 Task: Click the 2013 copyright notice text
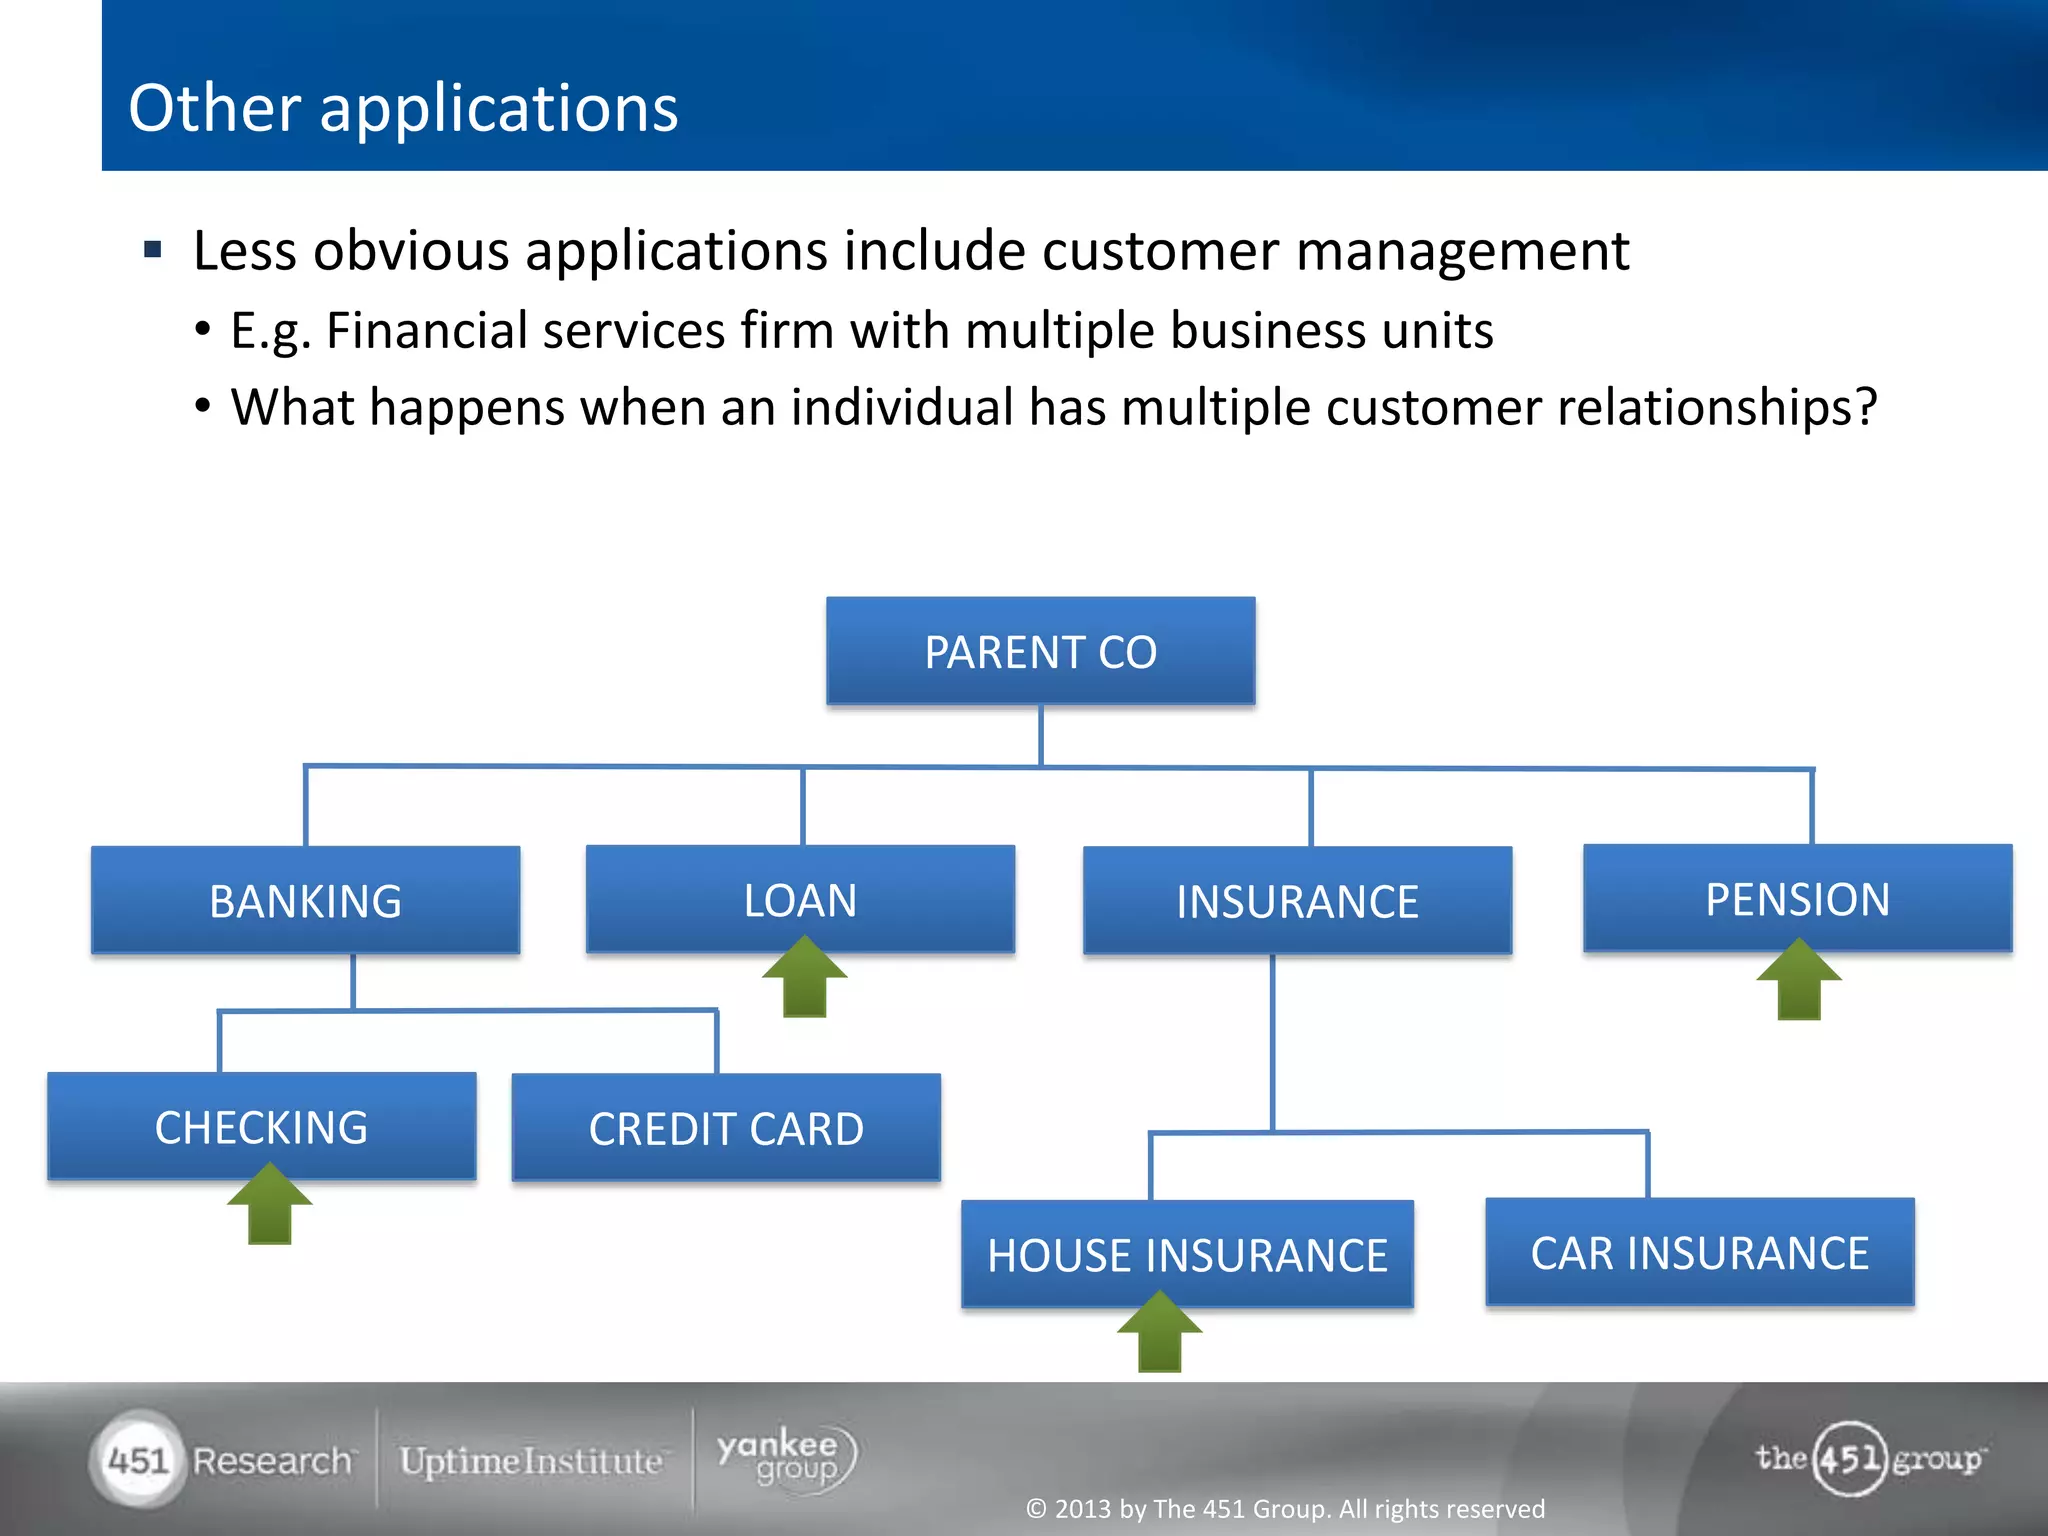pyautogui.click(x=1285, y=1508)
